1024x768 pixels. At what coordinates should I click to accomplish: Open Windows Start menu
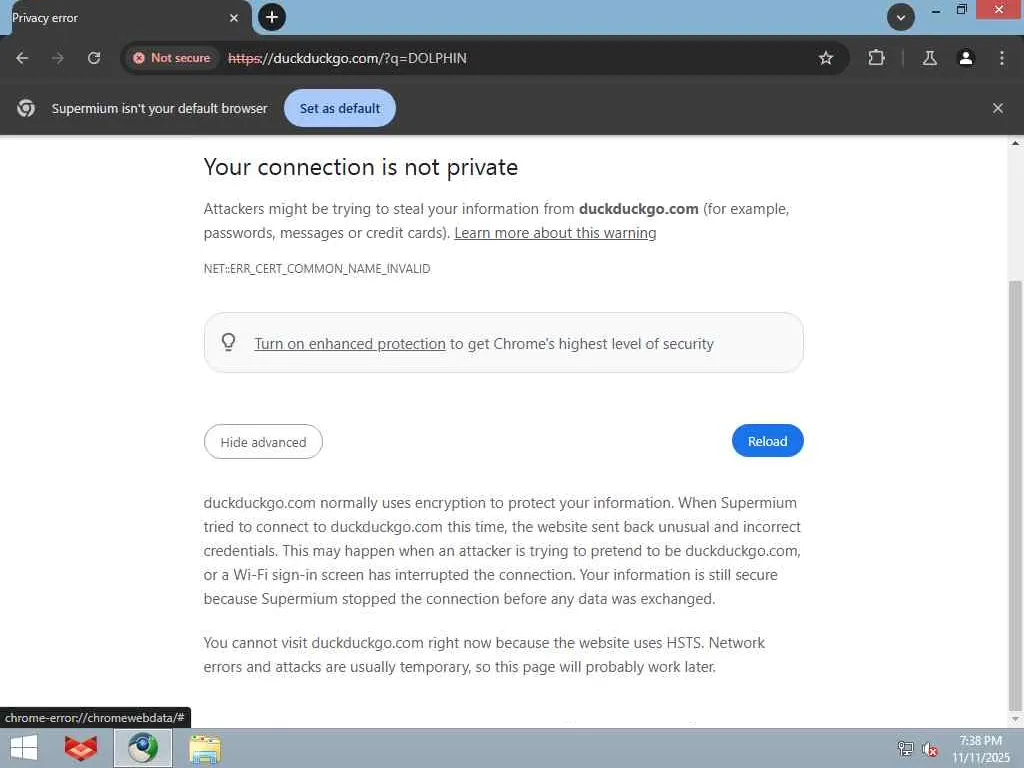click(24, 748)
